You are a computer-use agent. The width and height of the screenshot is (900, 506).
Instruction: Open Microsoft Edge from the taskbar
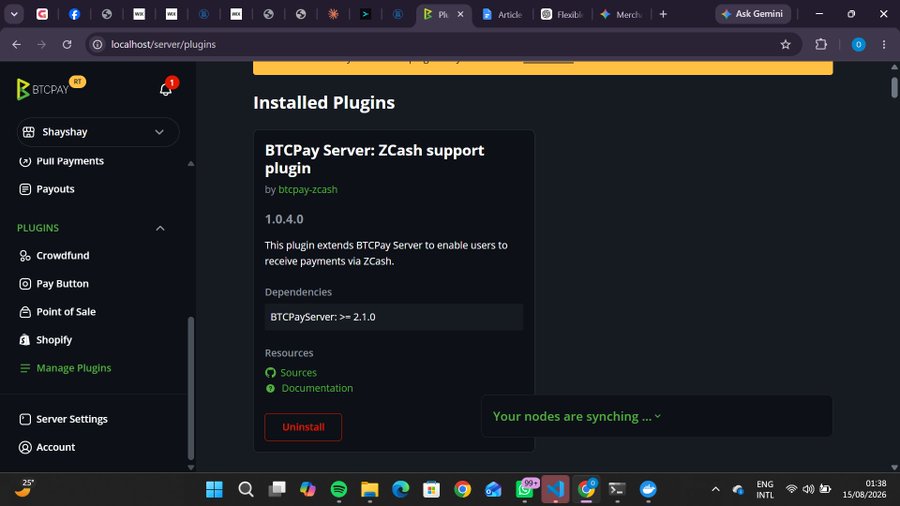401,489
